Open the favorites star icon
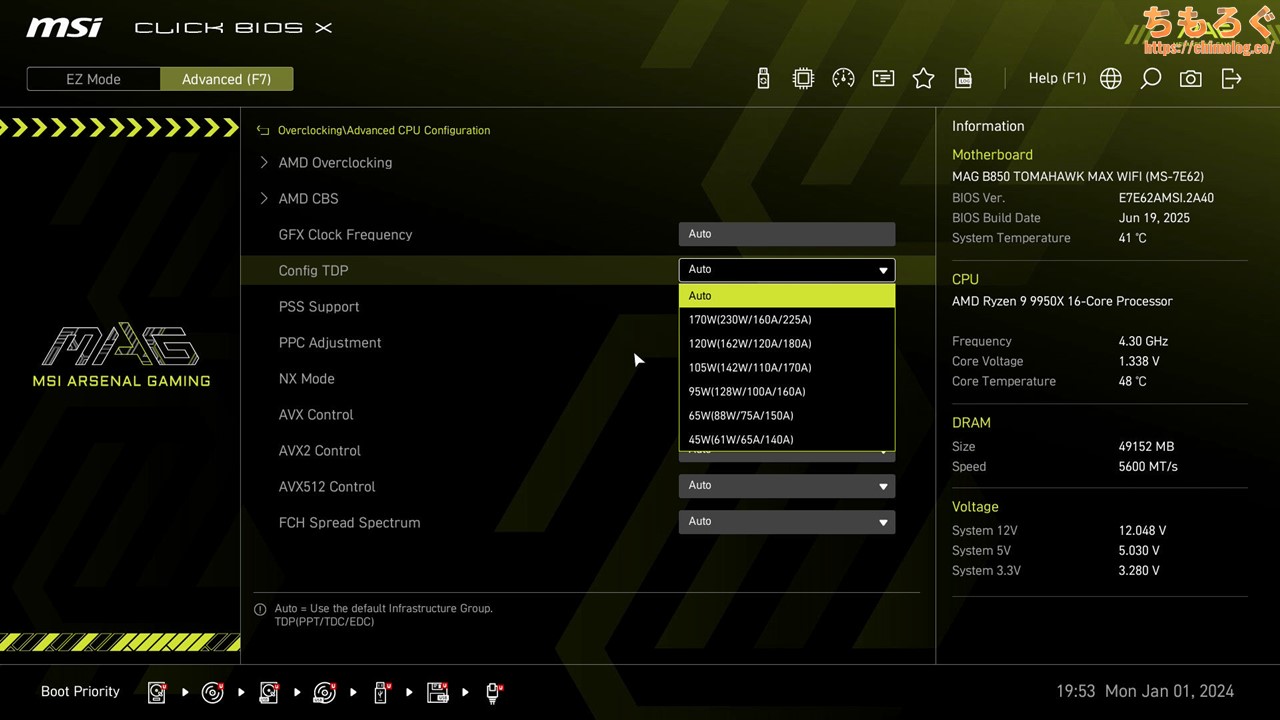The image size is (1280, 720). [x=923, y=79]
